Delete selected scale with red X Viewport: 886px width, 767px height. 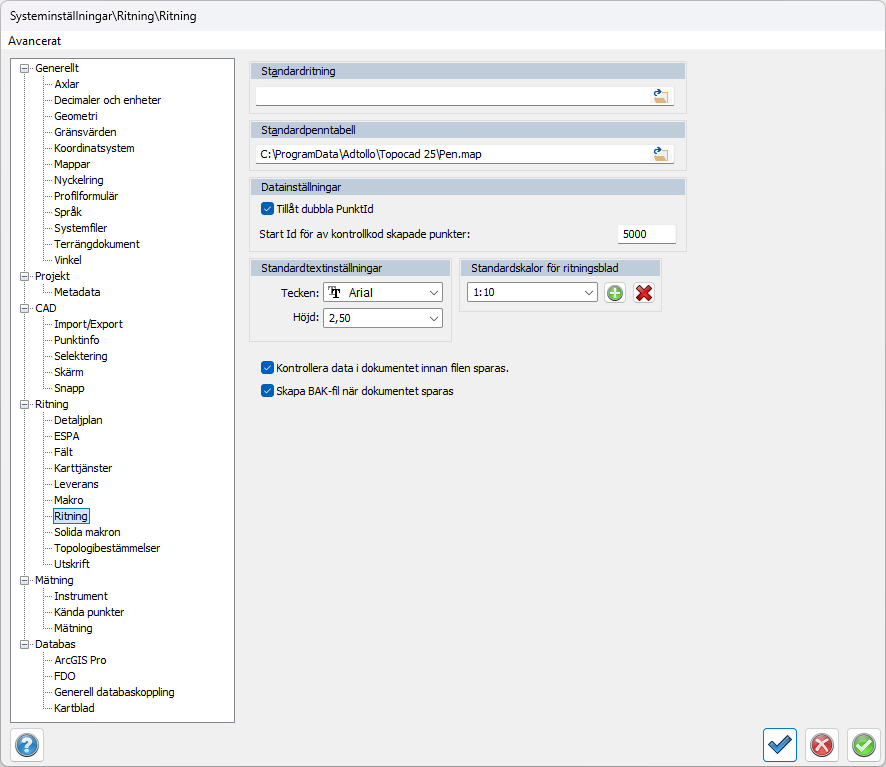[x=644, y=293]
